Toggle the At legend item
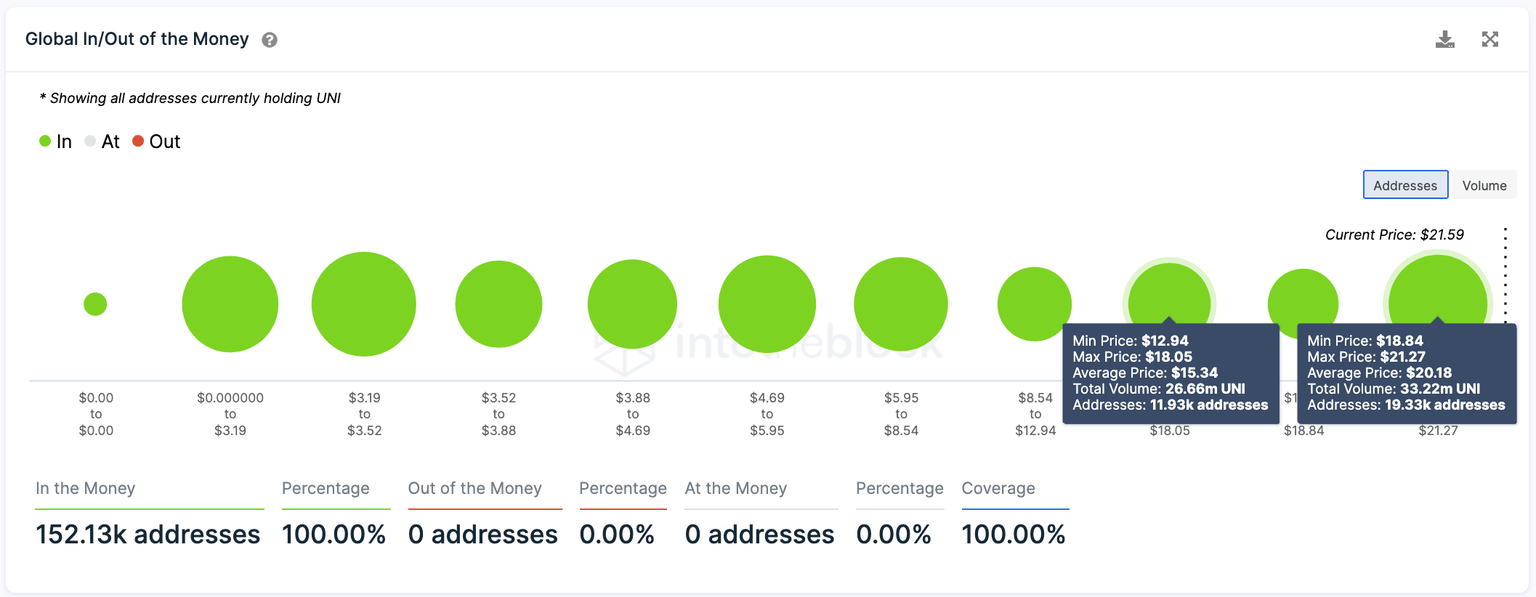The width and height of the screenshot is (1536, 597). click(x=102, y=142)
